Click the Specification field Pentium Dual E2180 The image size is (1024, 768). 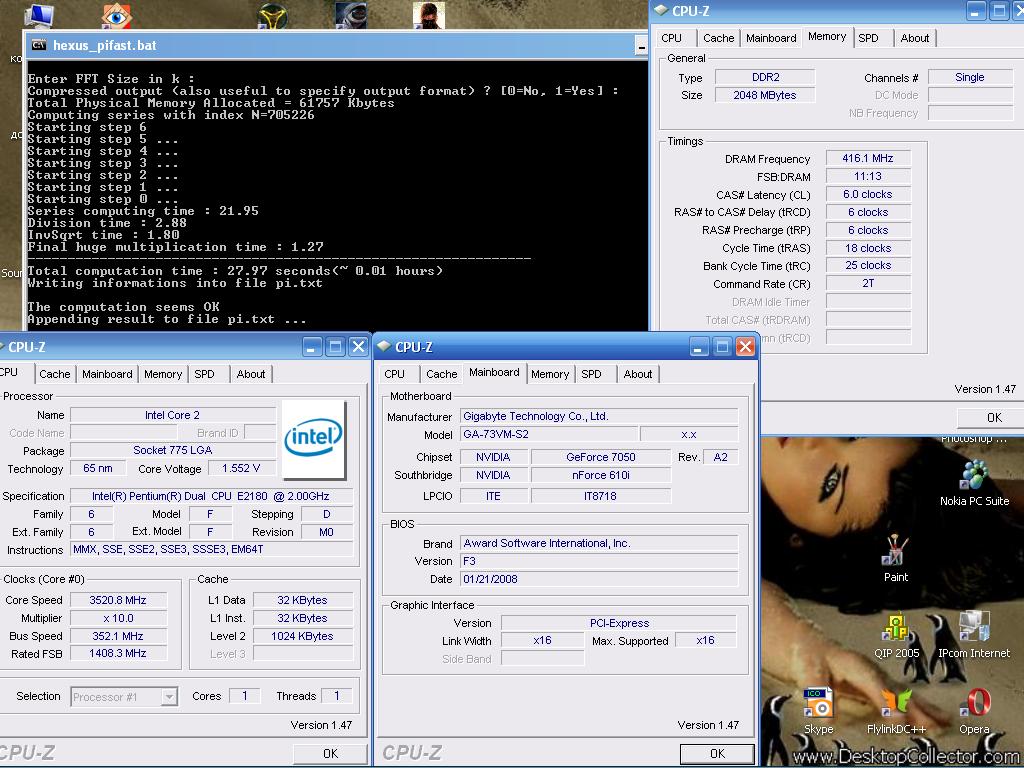211,496
